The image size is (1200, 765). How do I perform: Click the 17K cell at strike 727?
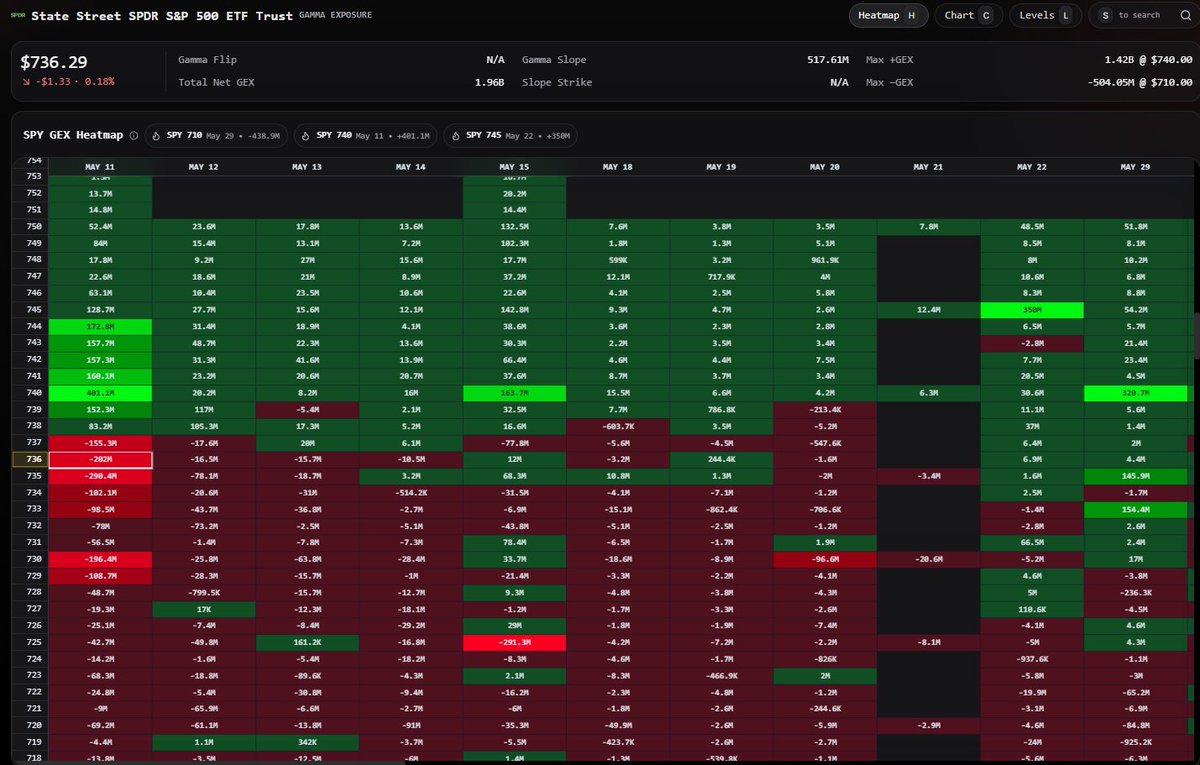coord(204,608)
